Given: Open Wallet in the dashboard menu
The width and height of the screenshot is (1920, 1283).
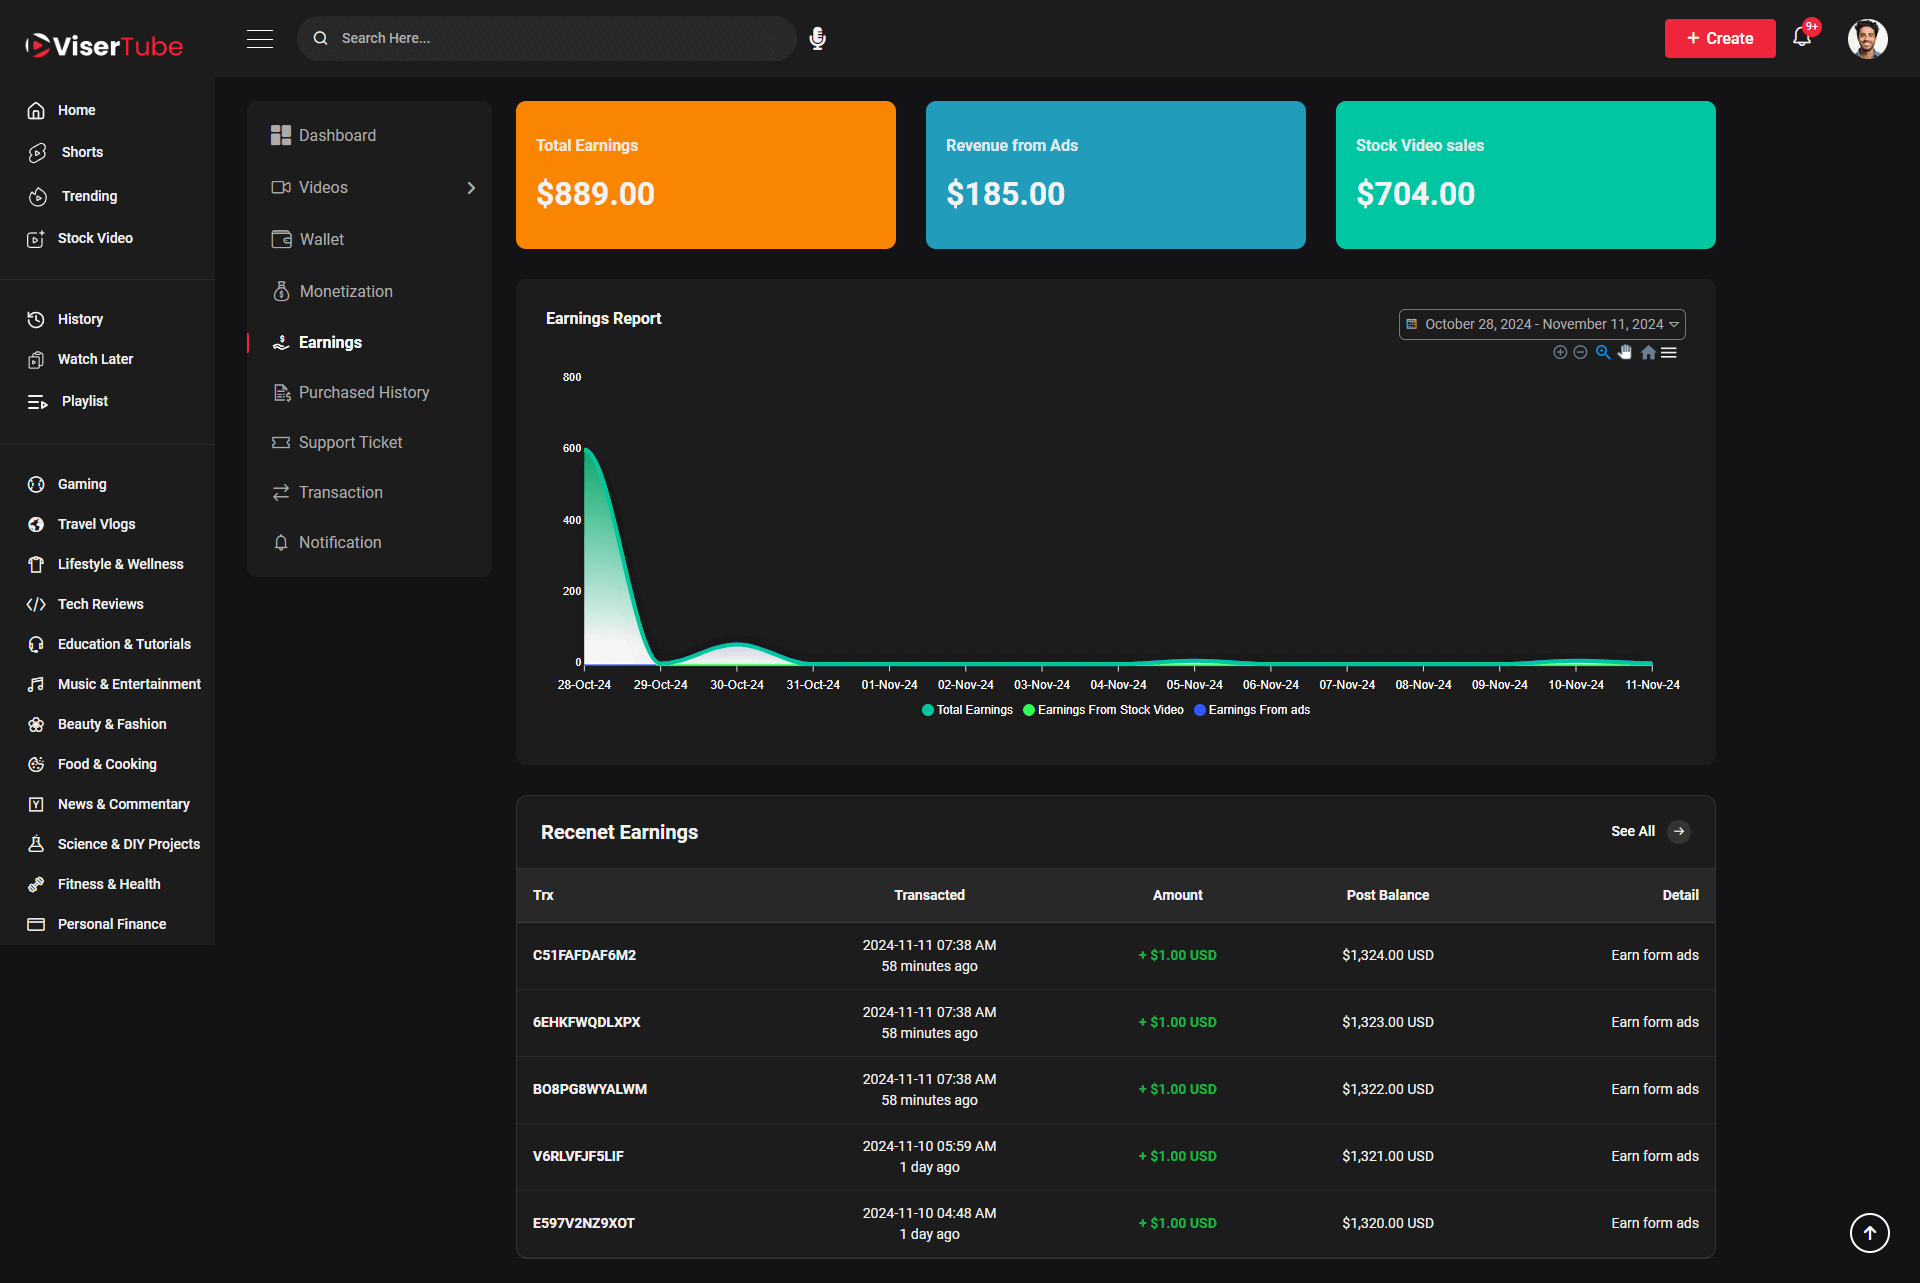Looking at the screenshot, I should coord(322,239).
